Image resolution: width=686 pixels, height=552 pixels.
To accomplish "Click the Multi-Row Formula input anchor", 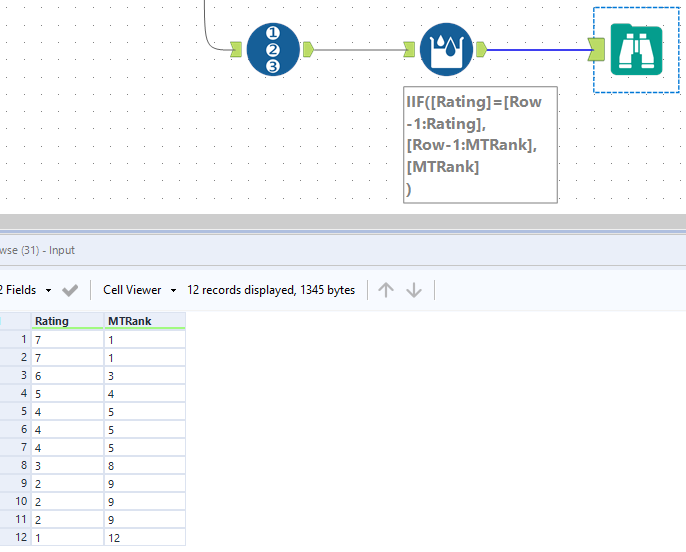I will pyautogui.click(x=409, y=48).
